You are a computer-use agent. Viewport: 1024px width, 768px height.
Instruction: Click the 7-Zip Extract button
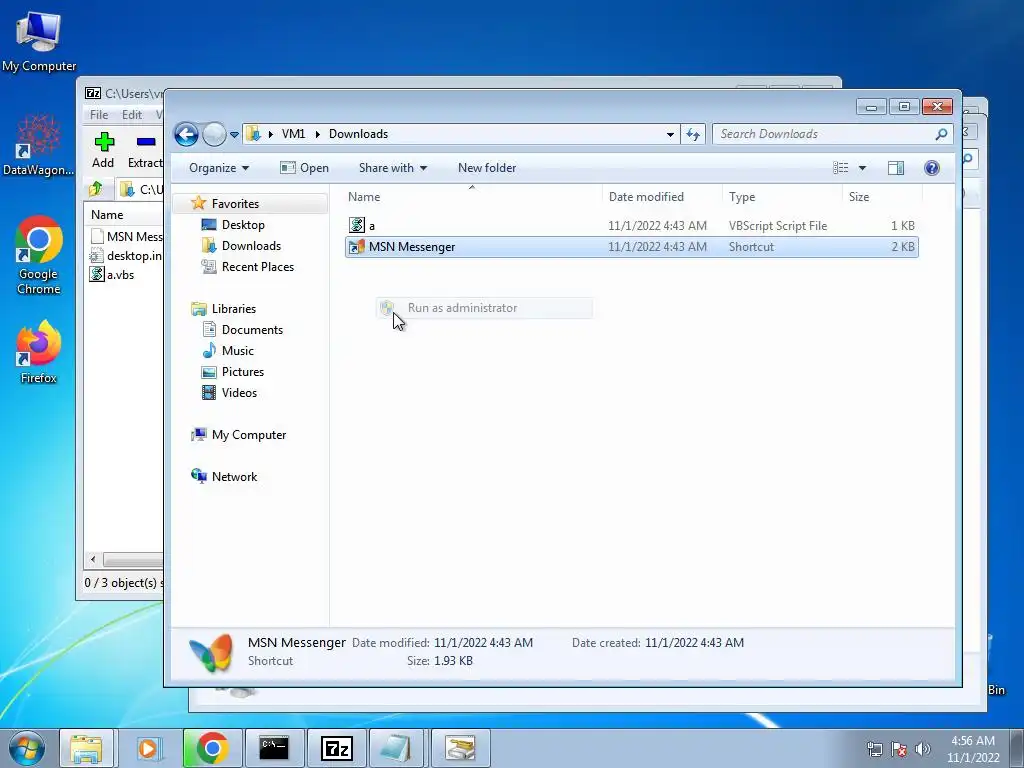tap(145, 150)
